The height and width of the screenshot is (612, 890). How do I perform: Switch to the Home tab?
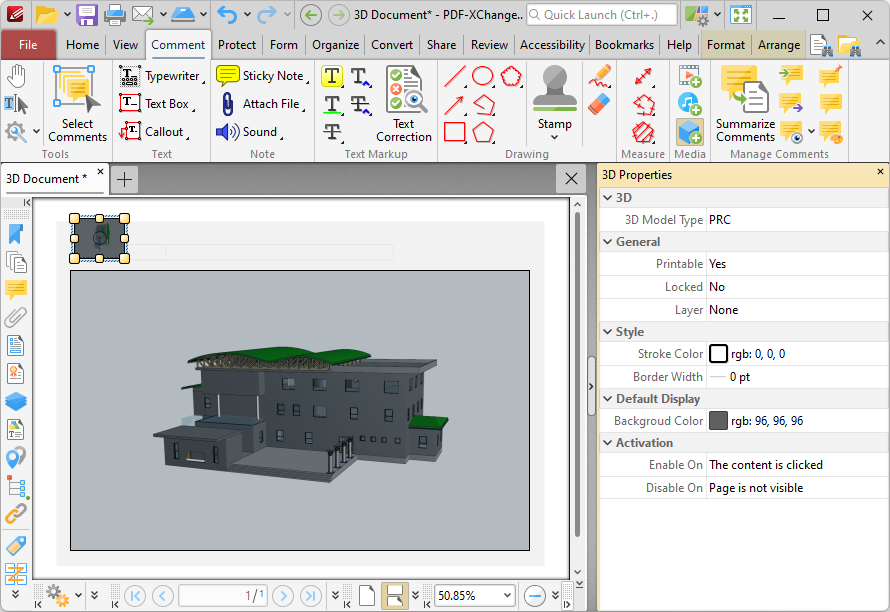82,45
